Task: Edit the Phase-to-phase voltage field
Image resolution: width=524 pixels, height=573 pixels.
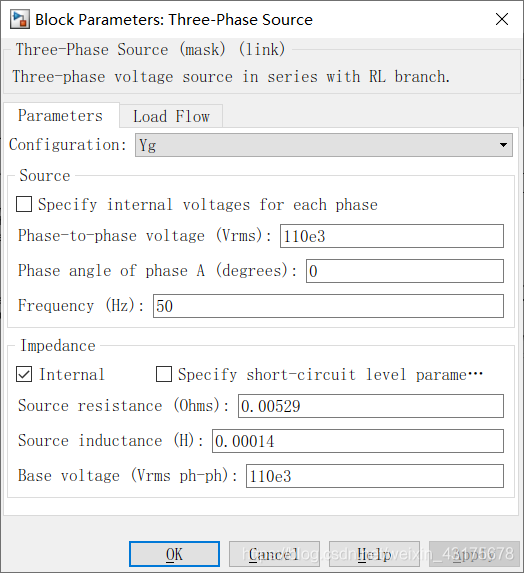Action: 392,236
